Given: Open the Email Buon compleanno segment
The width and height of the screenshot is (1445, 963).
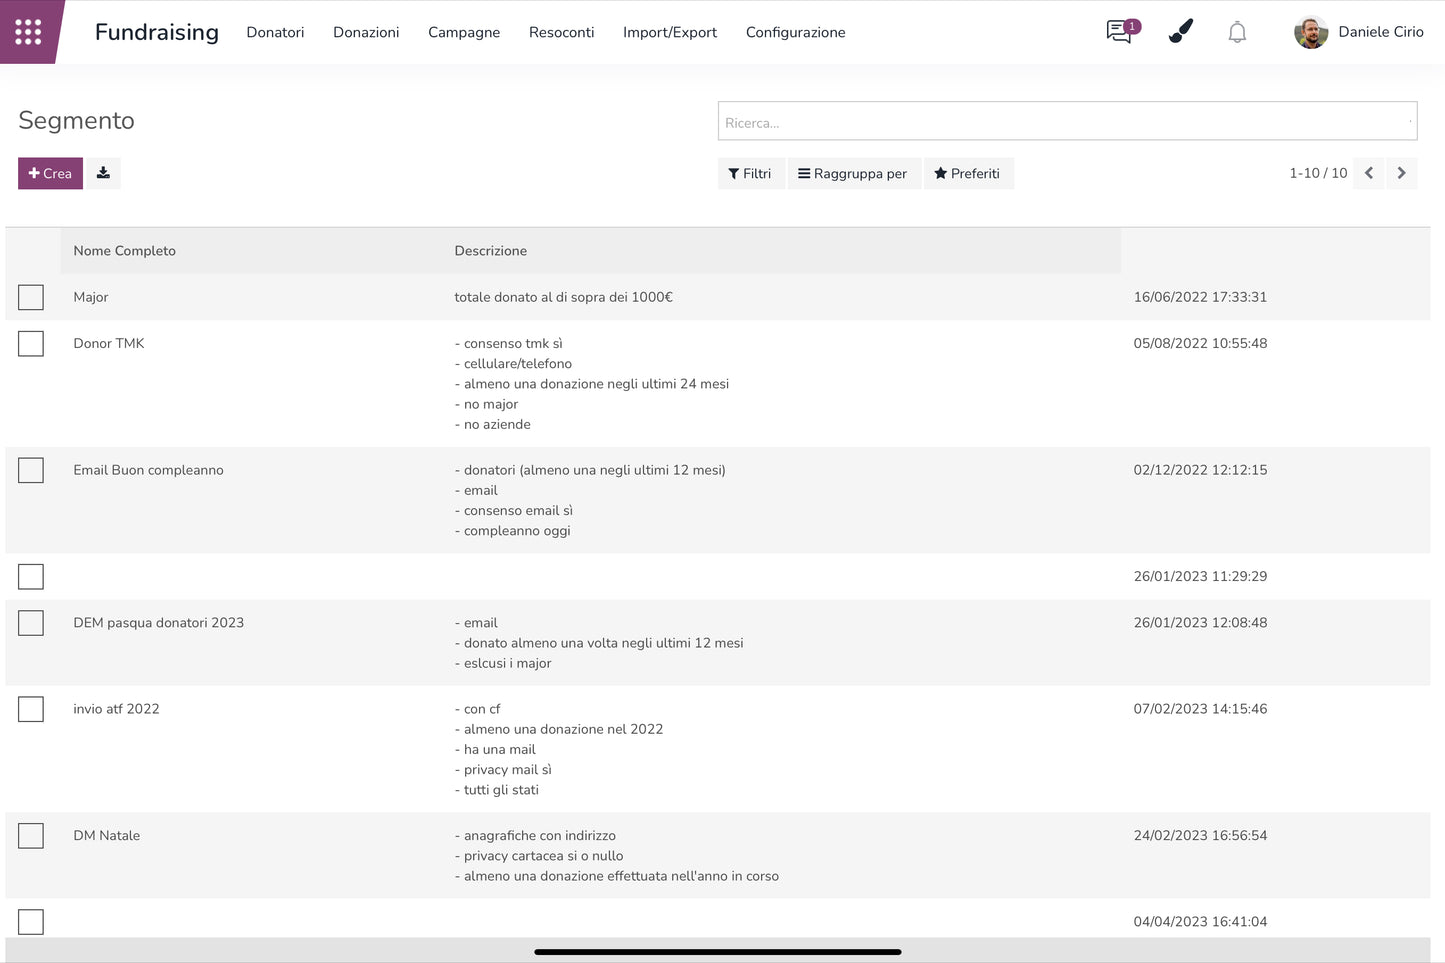Looking at the screenshot, I should (x=148, y=470).
